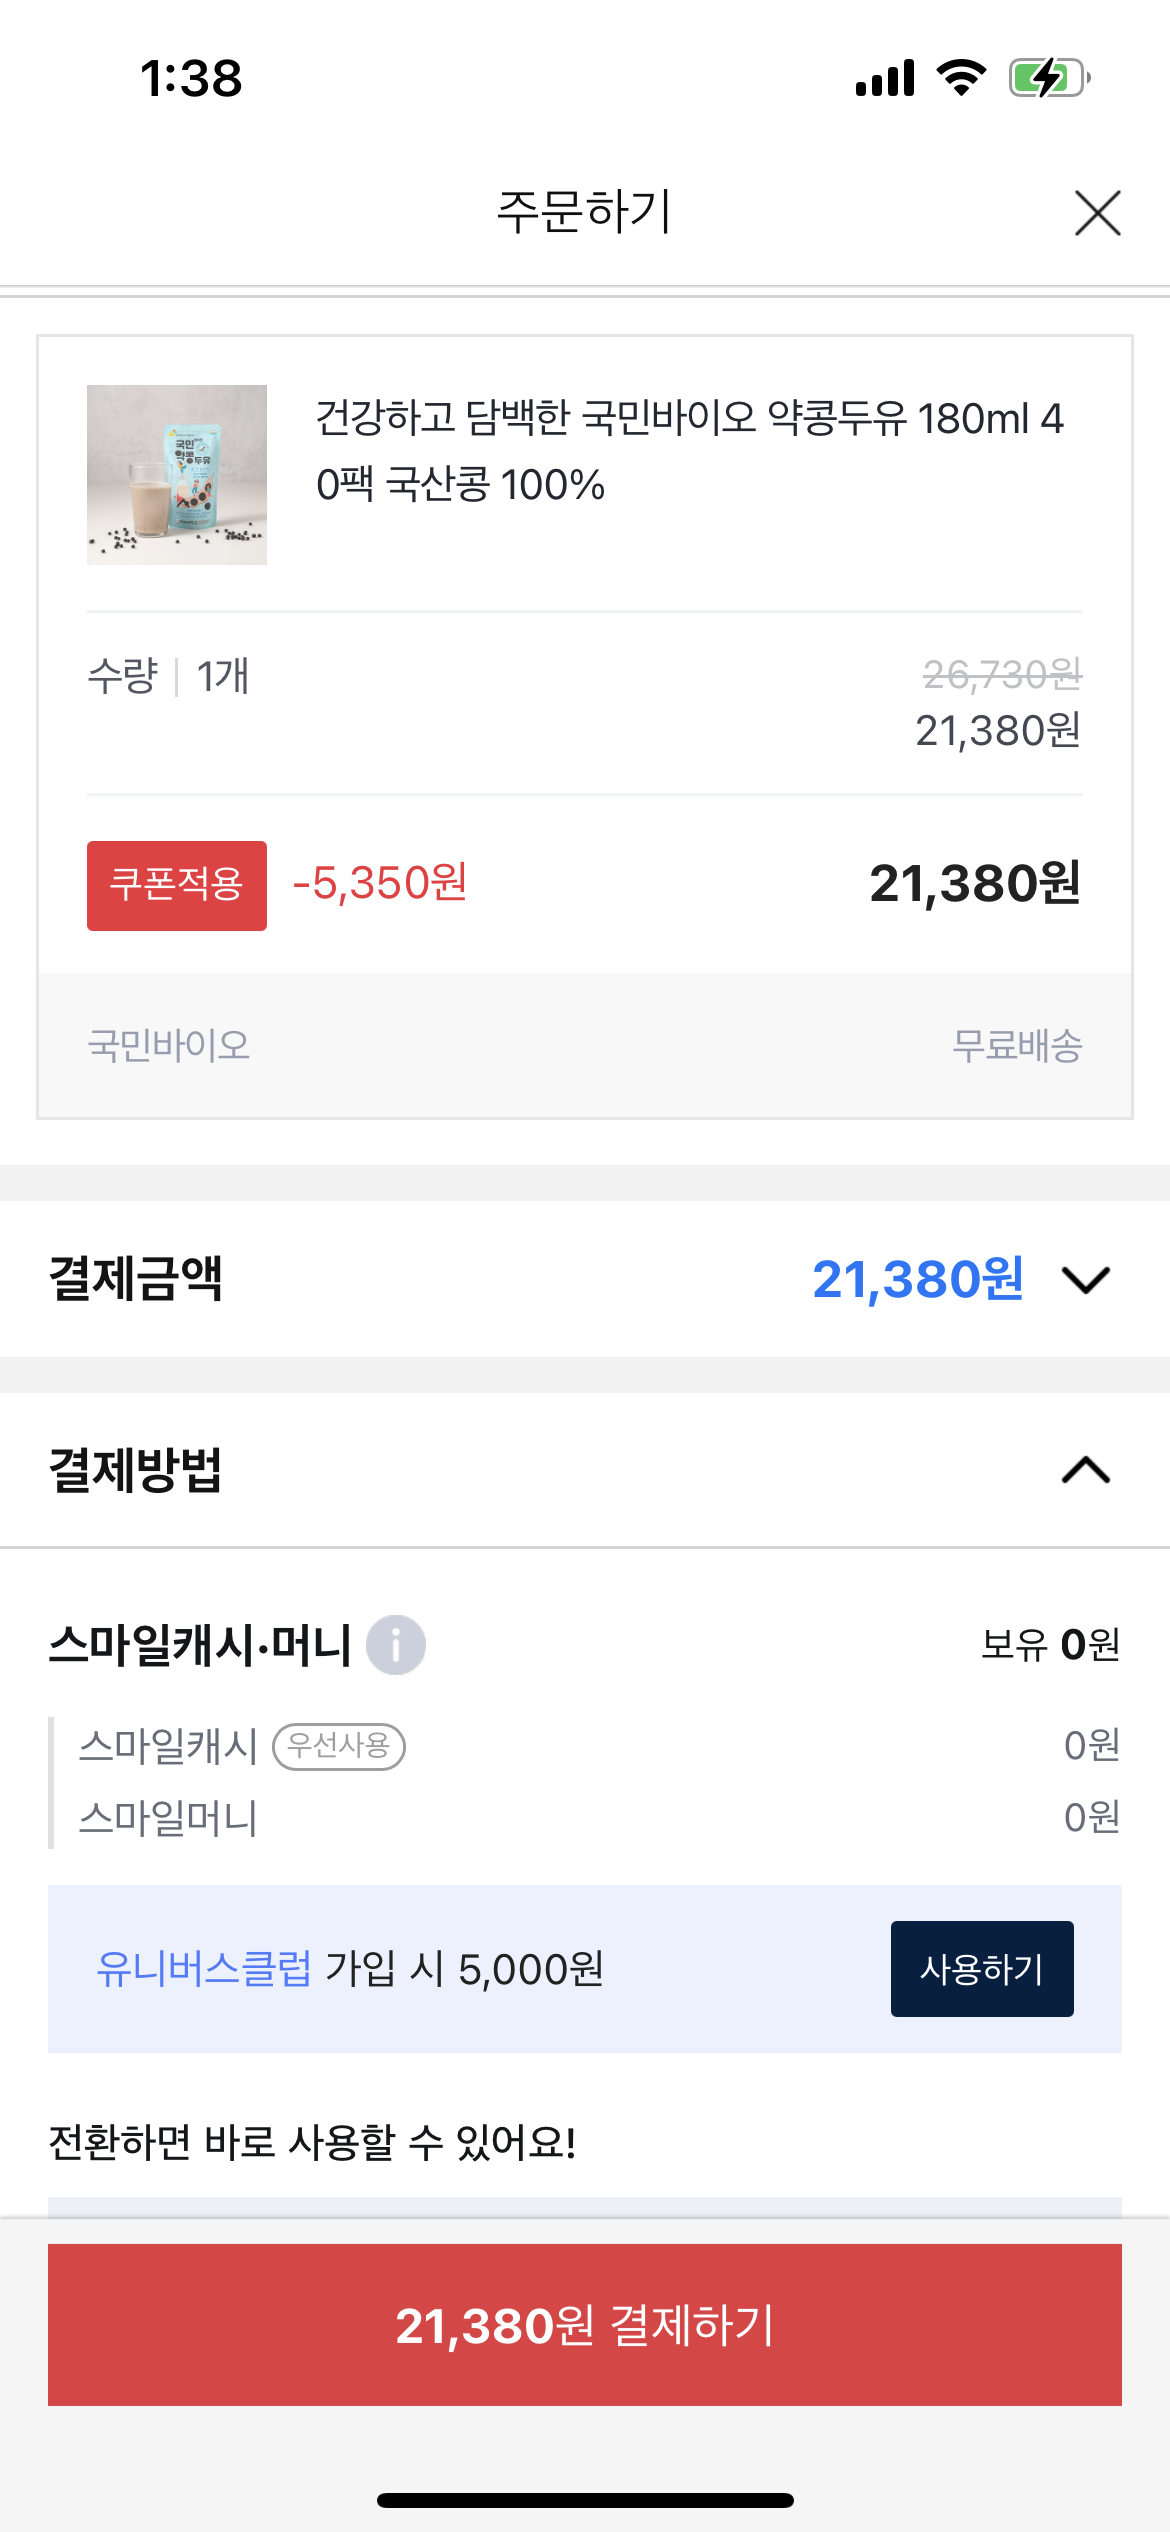Screen dimensions: 1170x2532
Task: Collapse the 결제방법 section
Action: [1086, 1470]
